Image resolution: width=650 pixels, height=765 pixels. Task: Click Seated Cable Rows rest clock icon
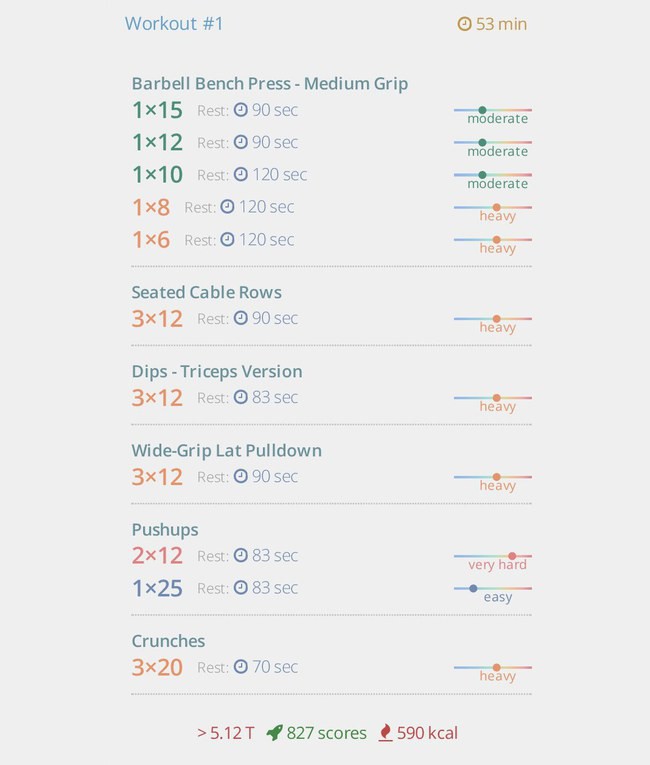[x=240, y=318]
